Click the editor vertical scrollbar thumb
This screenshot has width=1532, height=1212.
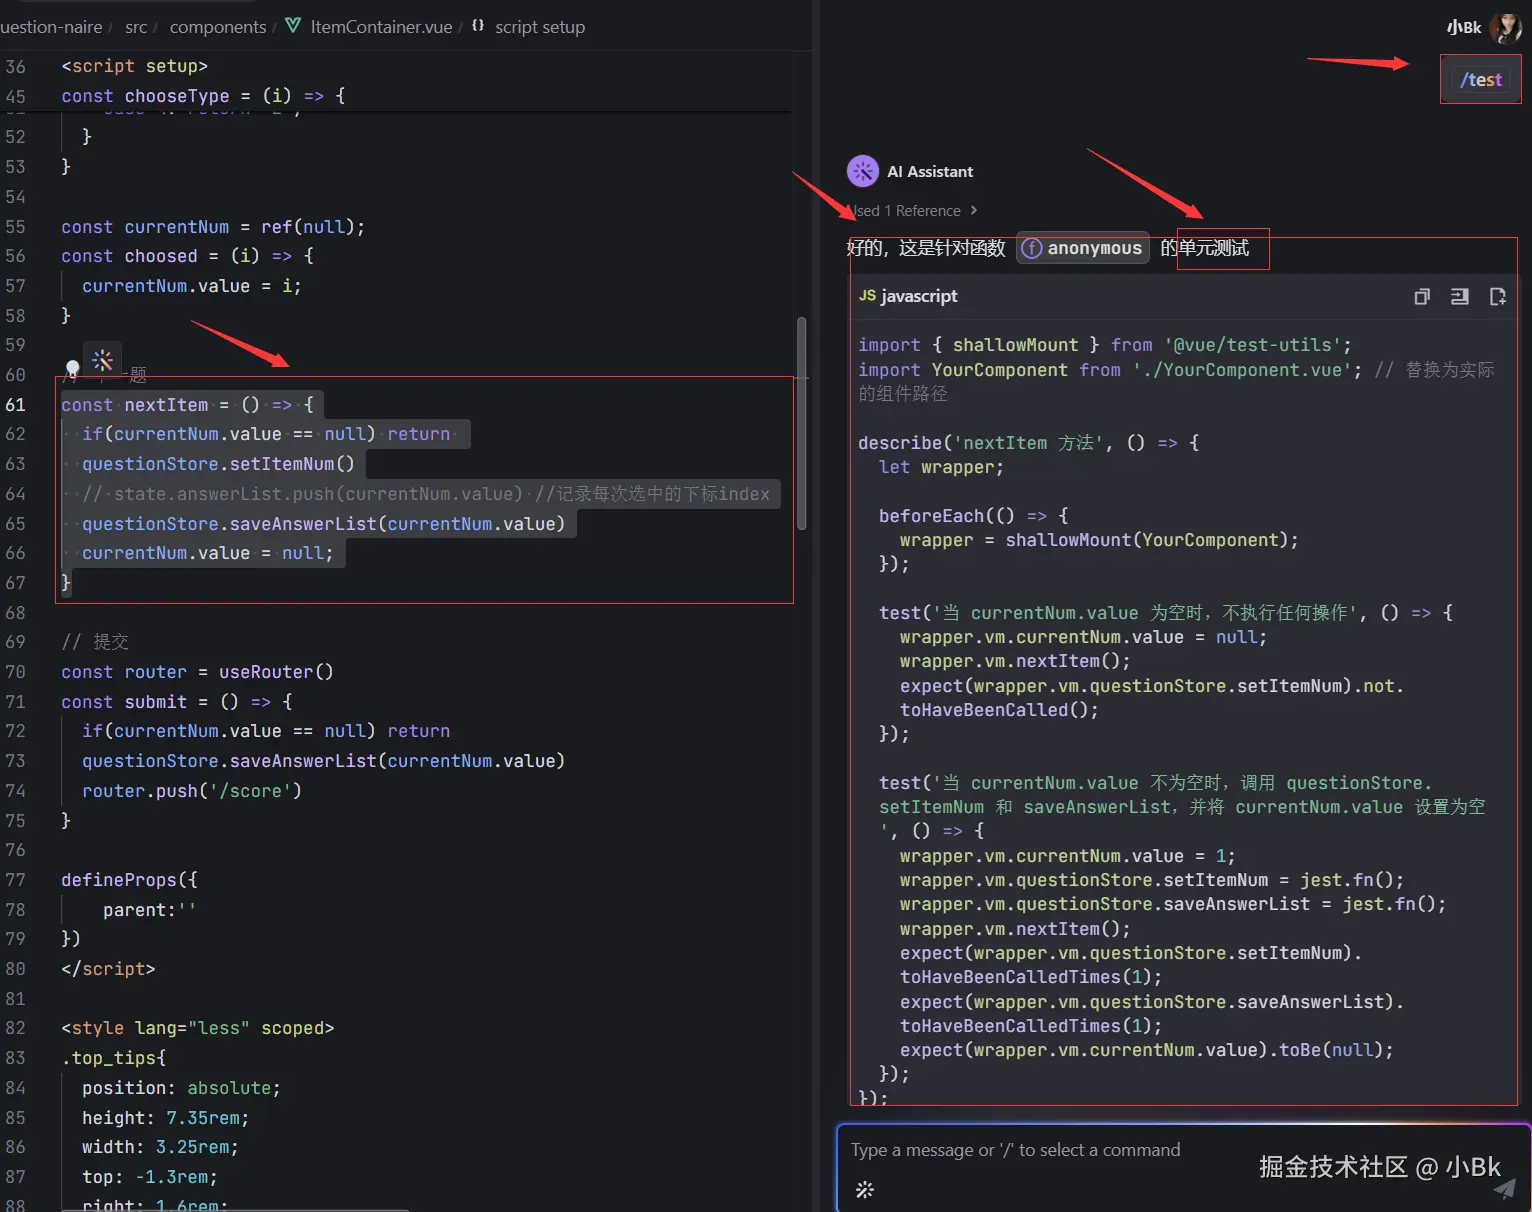[x=801, y=423]
